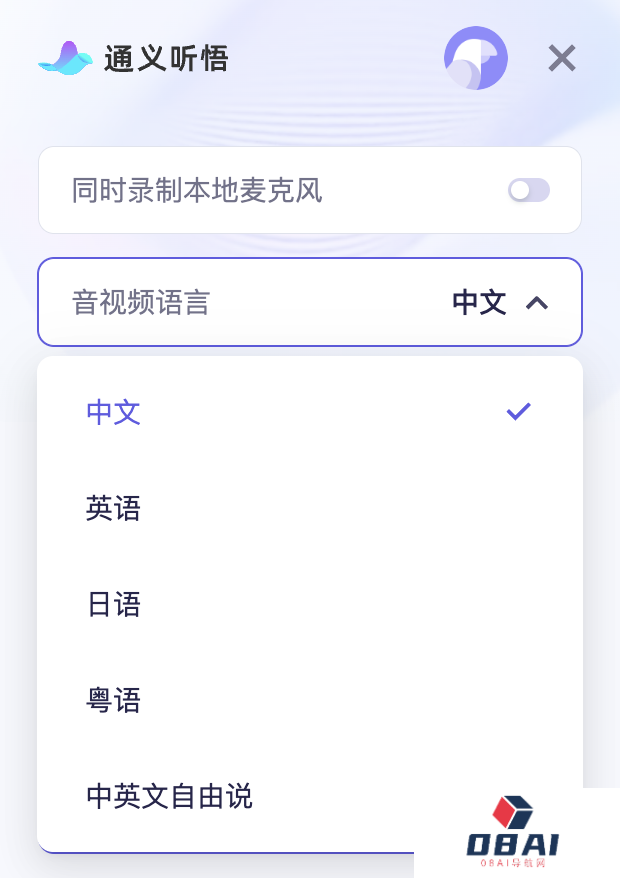
Task: Click the bold OBAI watermark lettering
Action: coord(512,844)
